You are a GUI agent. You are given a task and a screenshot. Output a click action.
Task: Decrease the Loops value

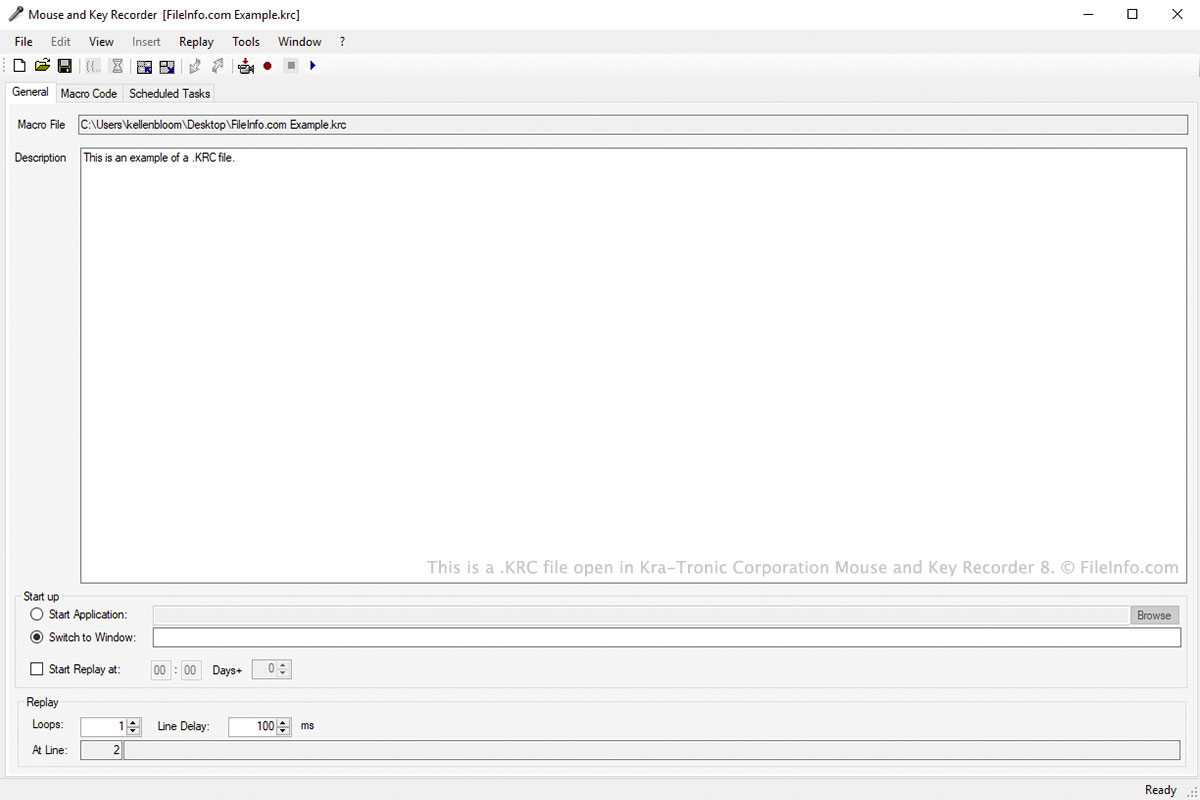pyautogui.click(x=134, y=731)
